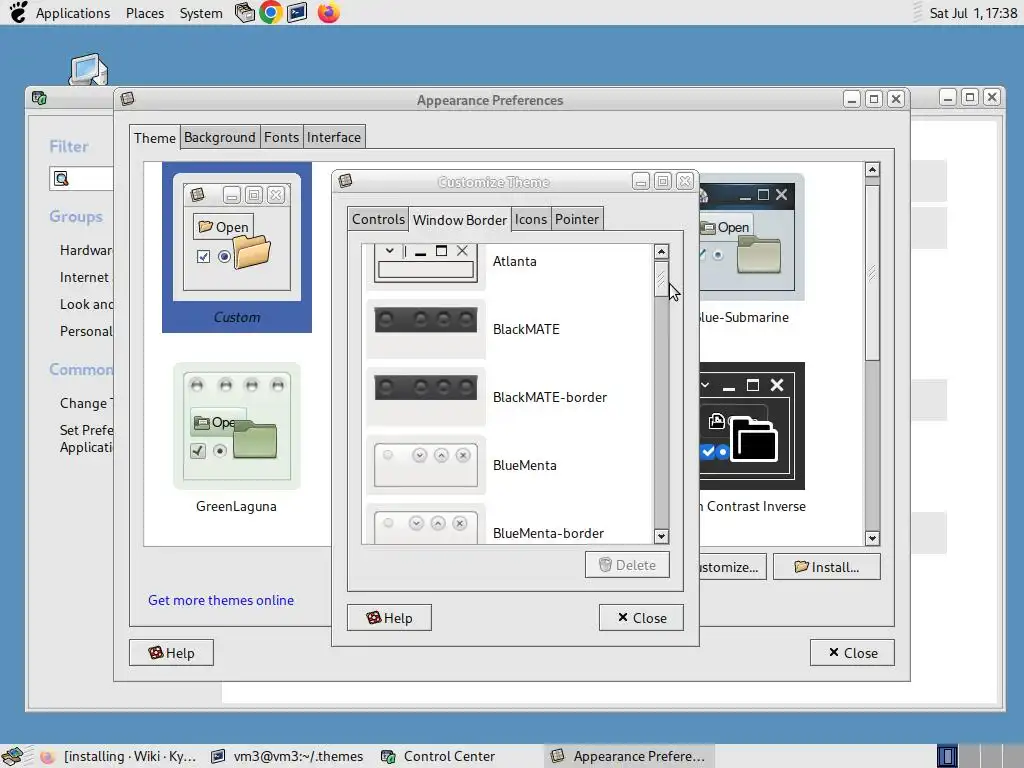Open the Interface tab
Screen dimensions: 1024x768
tap(334, 137)
